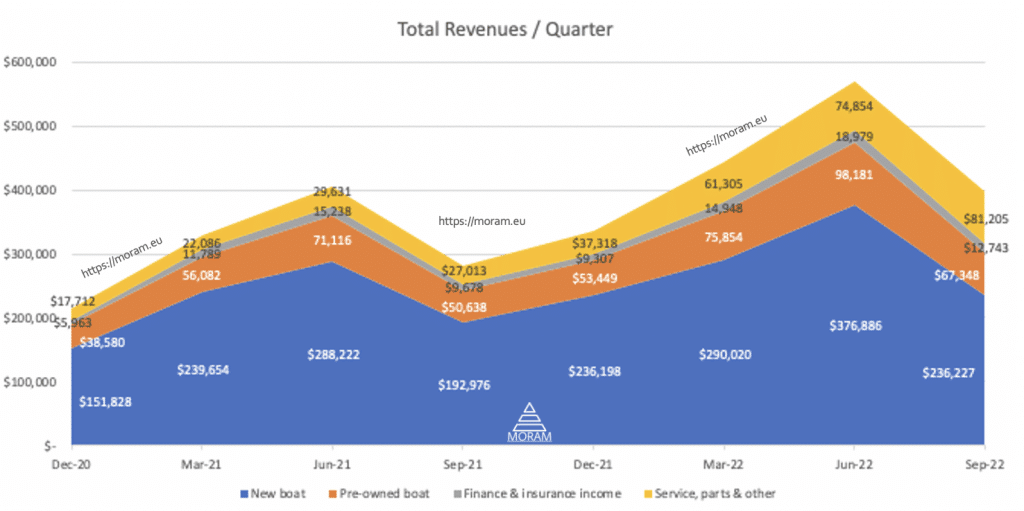The image size is (1024, 511).
Task: Click the $400,000 y-axis label
Action: coord(30,191)
